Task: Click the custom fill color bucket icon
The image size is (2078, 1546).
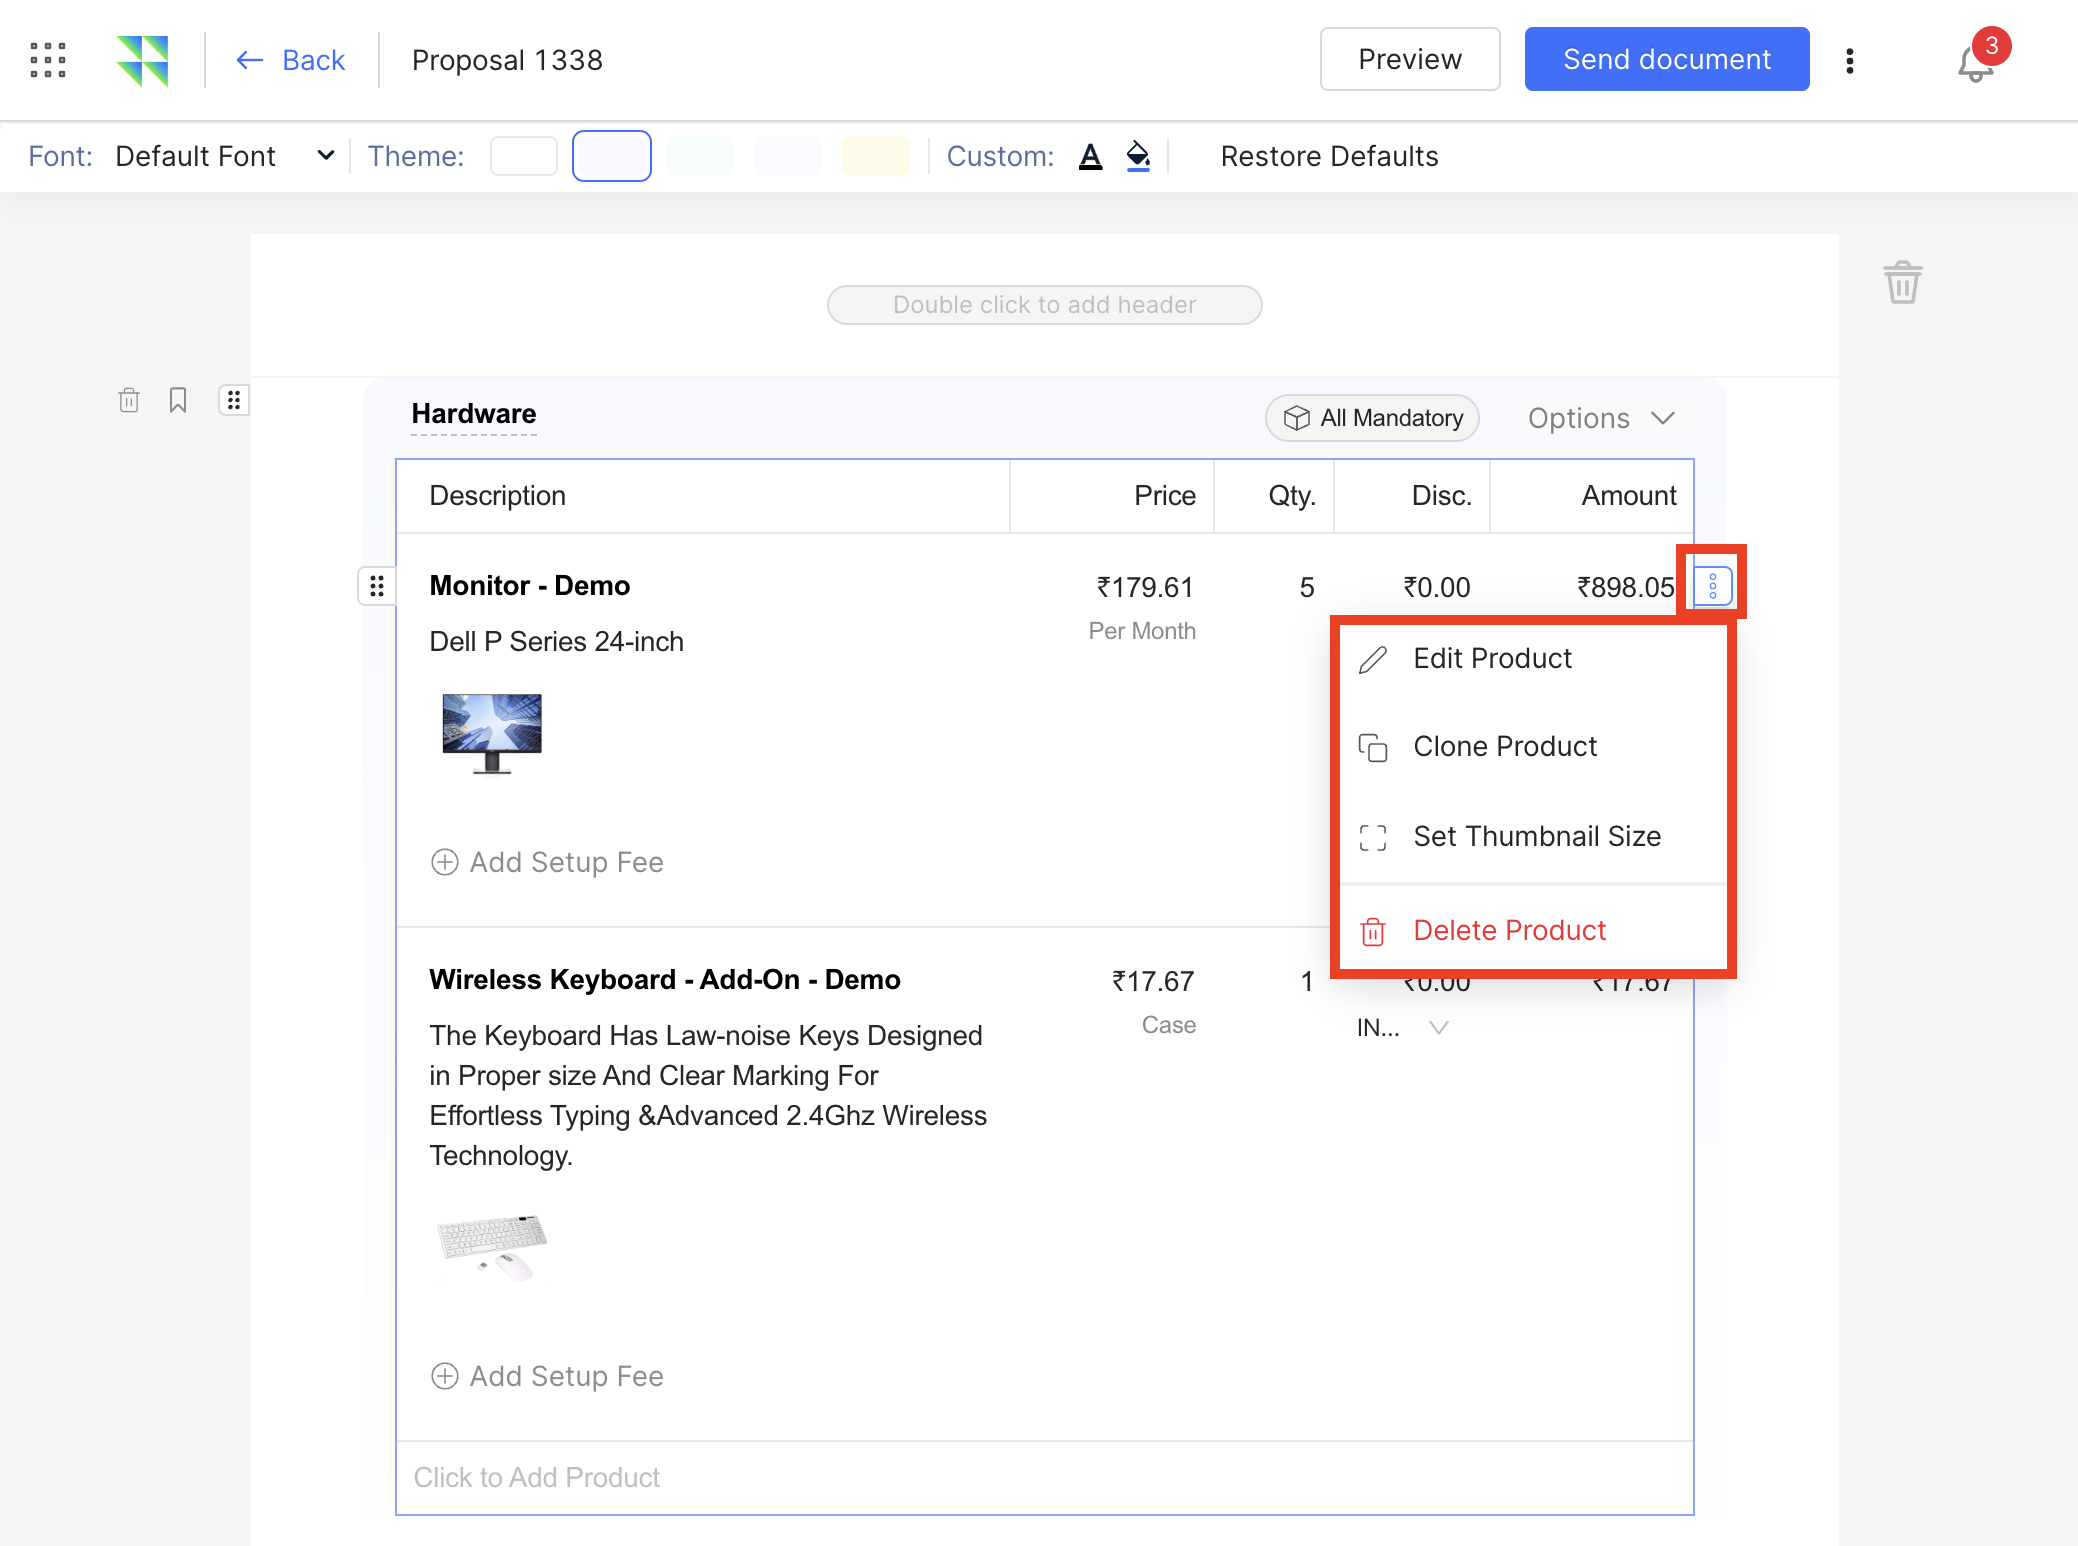Action: click(x=1138, y=156)
